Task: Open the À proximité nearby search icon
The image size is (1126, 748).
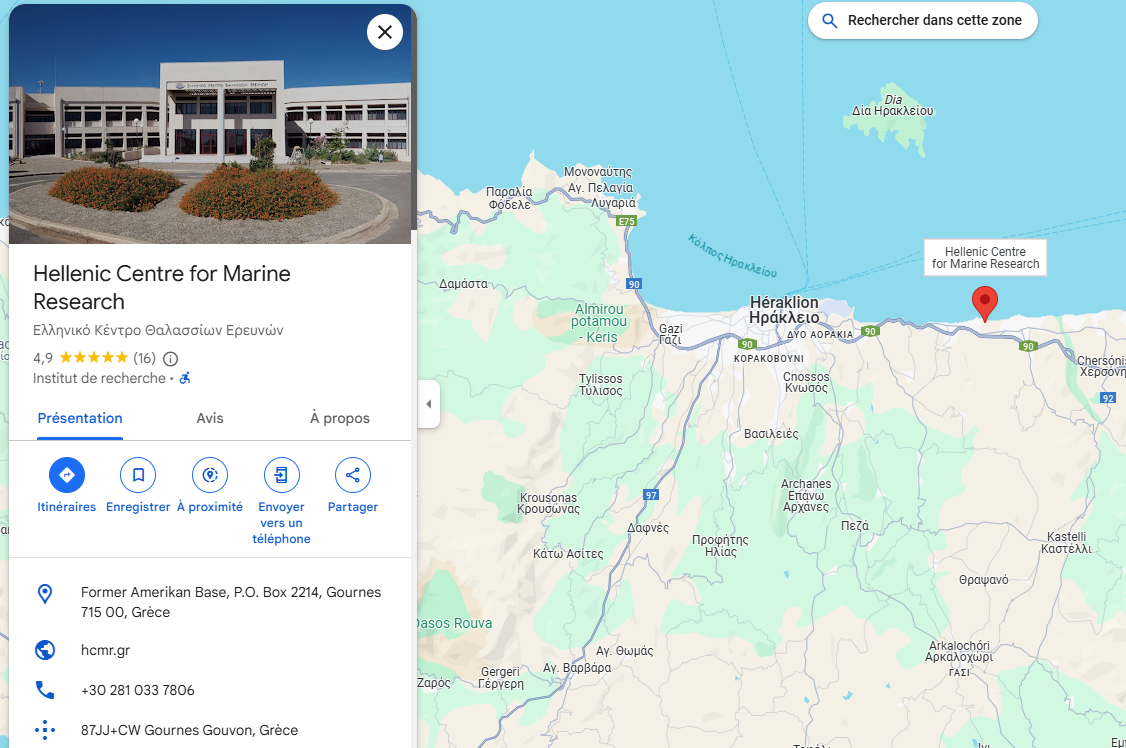Action: 210,475
